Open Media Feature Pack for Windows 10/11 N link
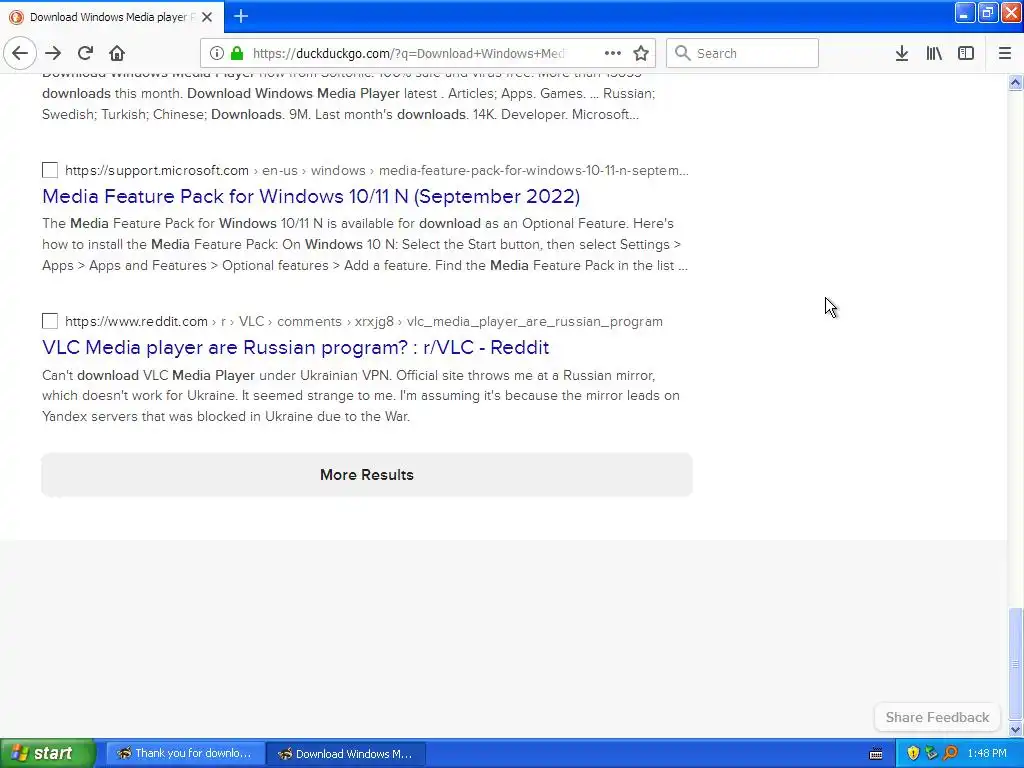This screenshot has height=768, width=1024. click(311, 196)
